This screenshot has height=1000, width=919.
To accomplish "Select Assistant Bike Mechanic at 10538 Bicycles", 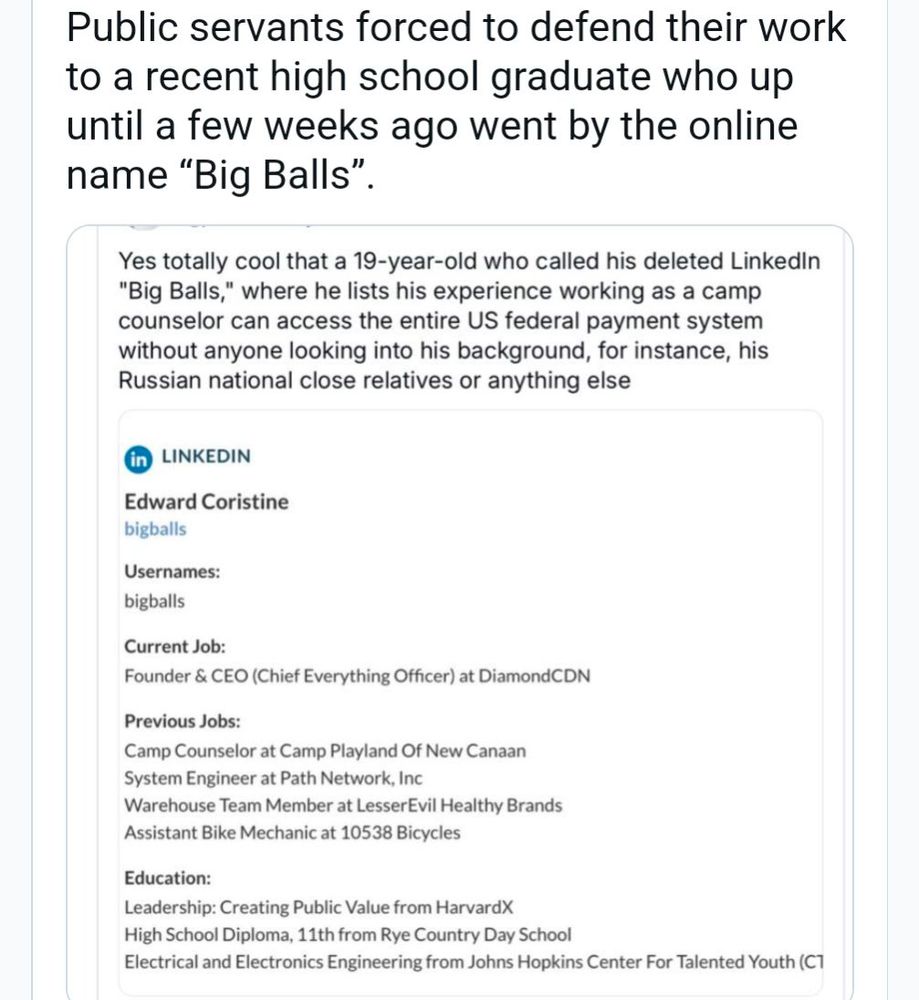I will click(292, 832).
